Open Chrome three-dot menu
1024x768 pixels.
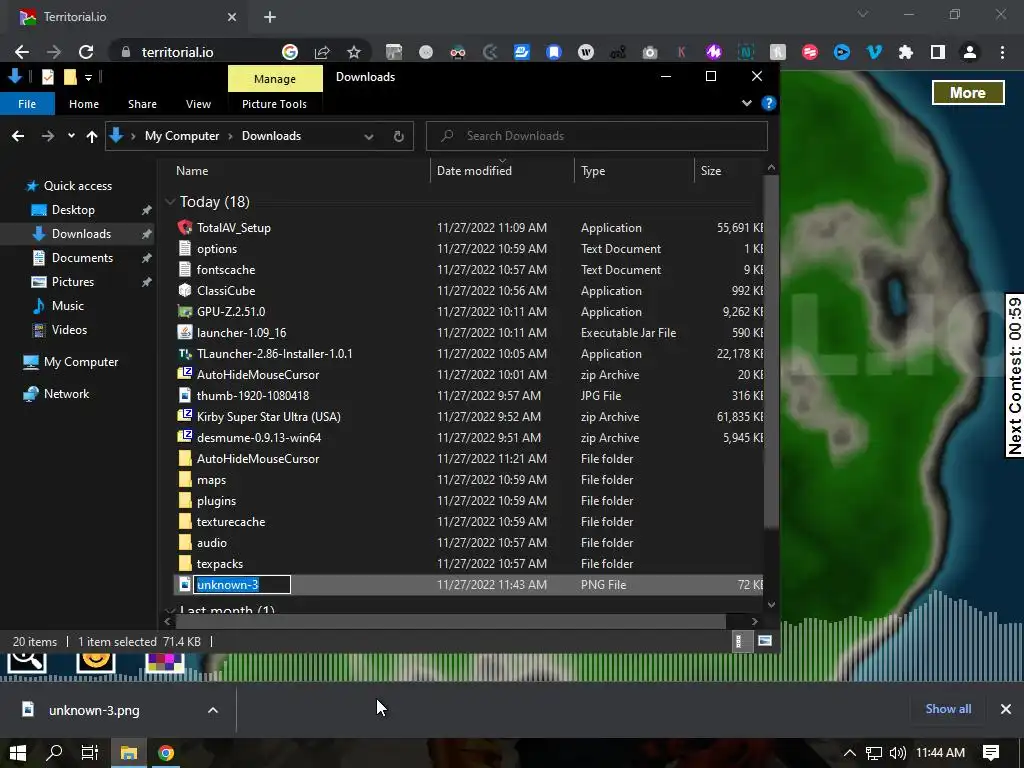click(1002, 52)
